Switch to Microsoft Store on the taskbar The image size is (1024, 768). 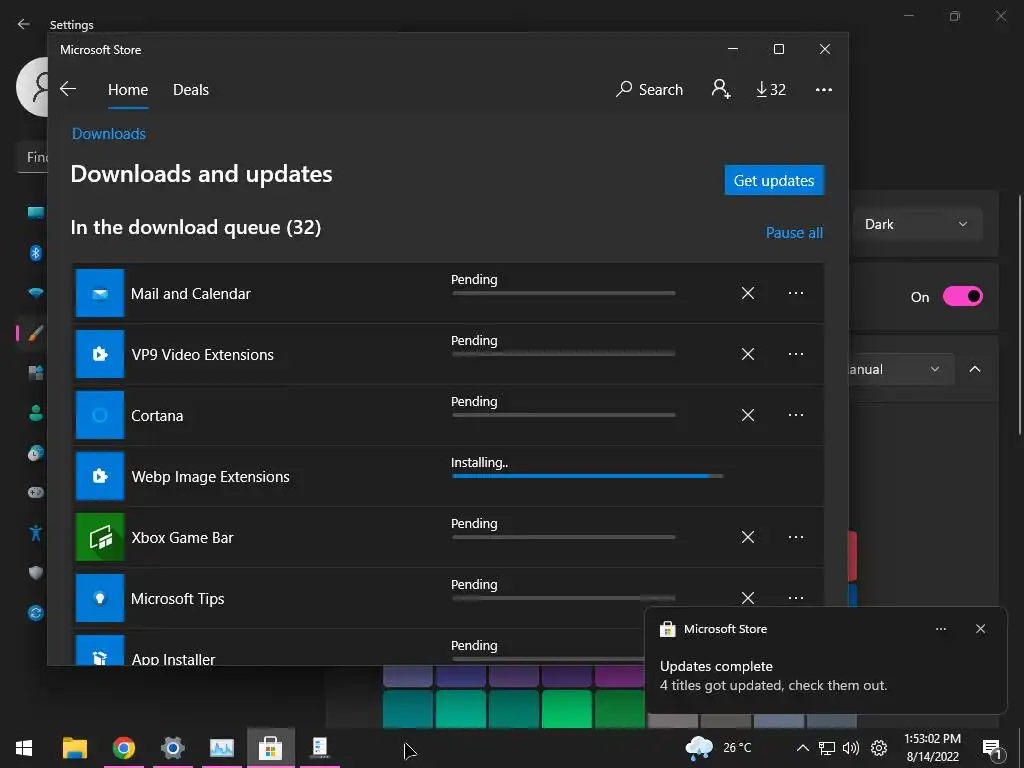pyautogui.click(x=270, y=748)
